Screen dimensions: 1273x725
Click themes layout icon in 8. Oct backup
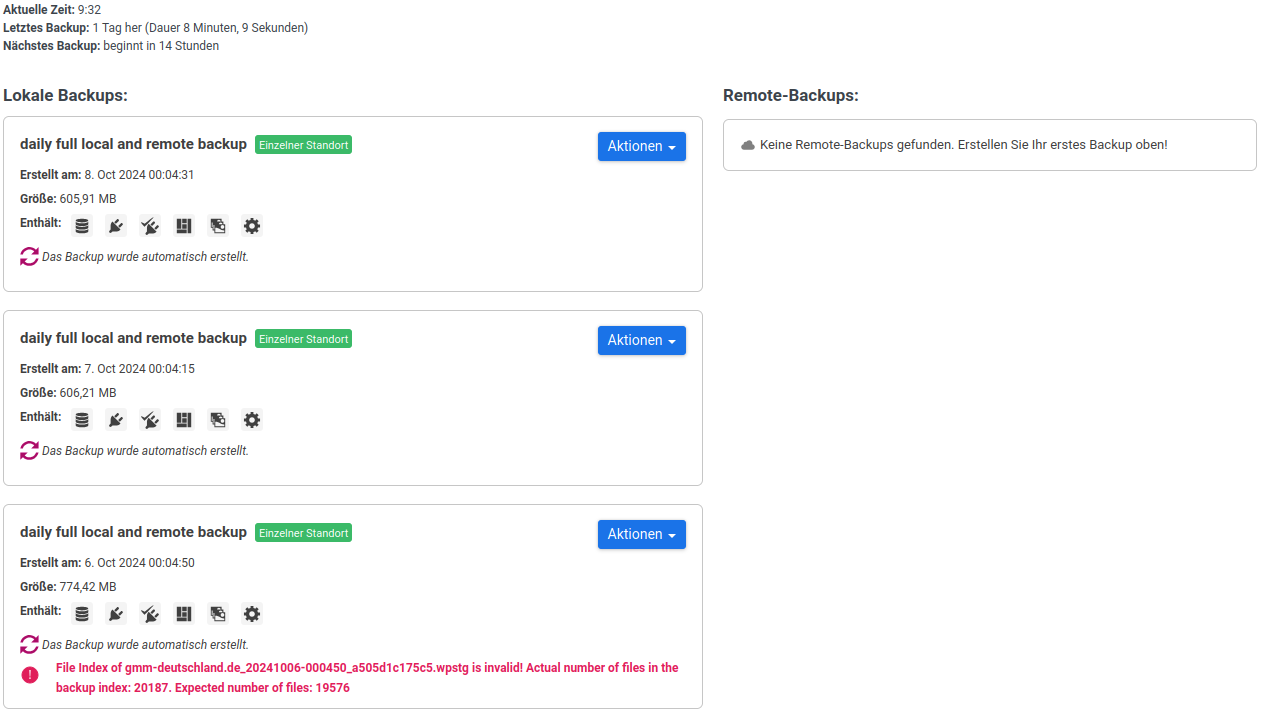click(x=184, y=226)
